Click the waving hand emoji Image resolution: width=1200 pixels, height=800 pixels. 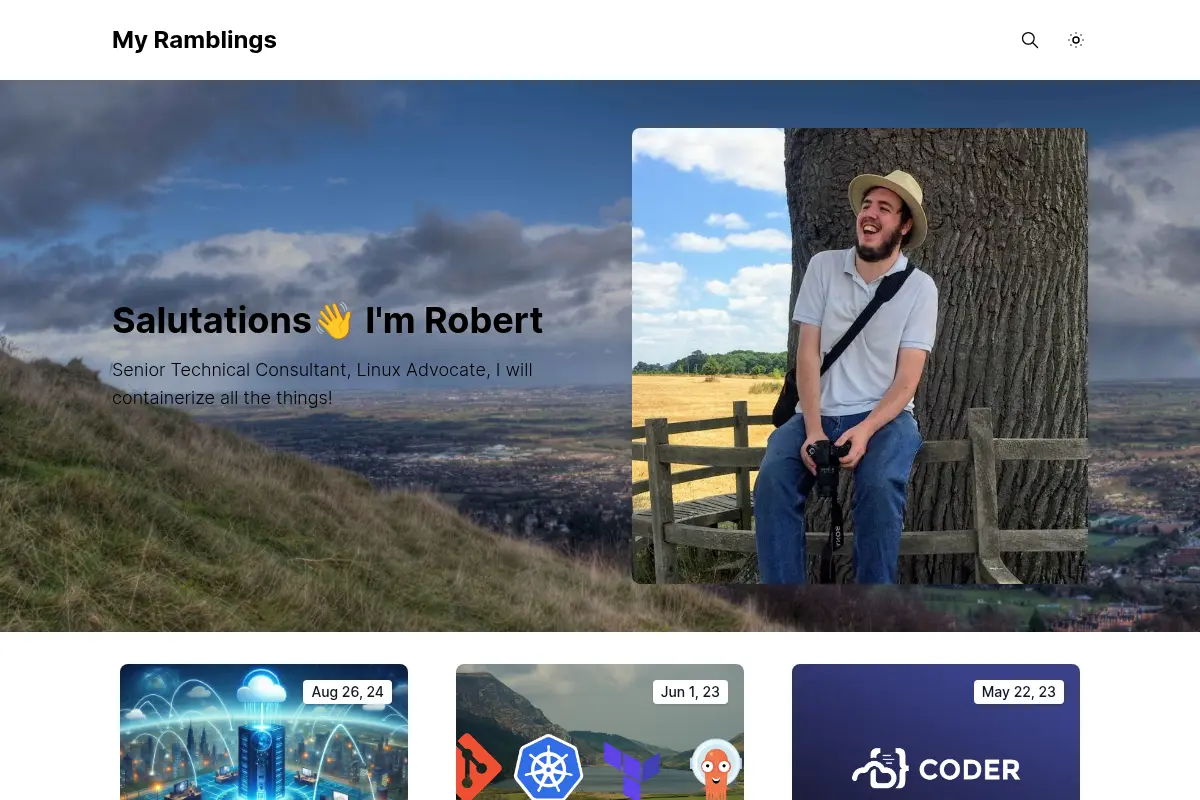pyautogui.click(x=334, y=321)
